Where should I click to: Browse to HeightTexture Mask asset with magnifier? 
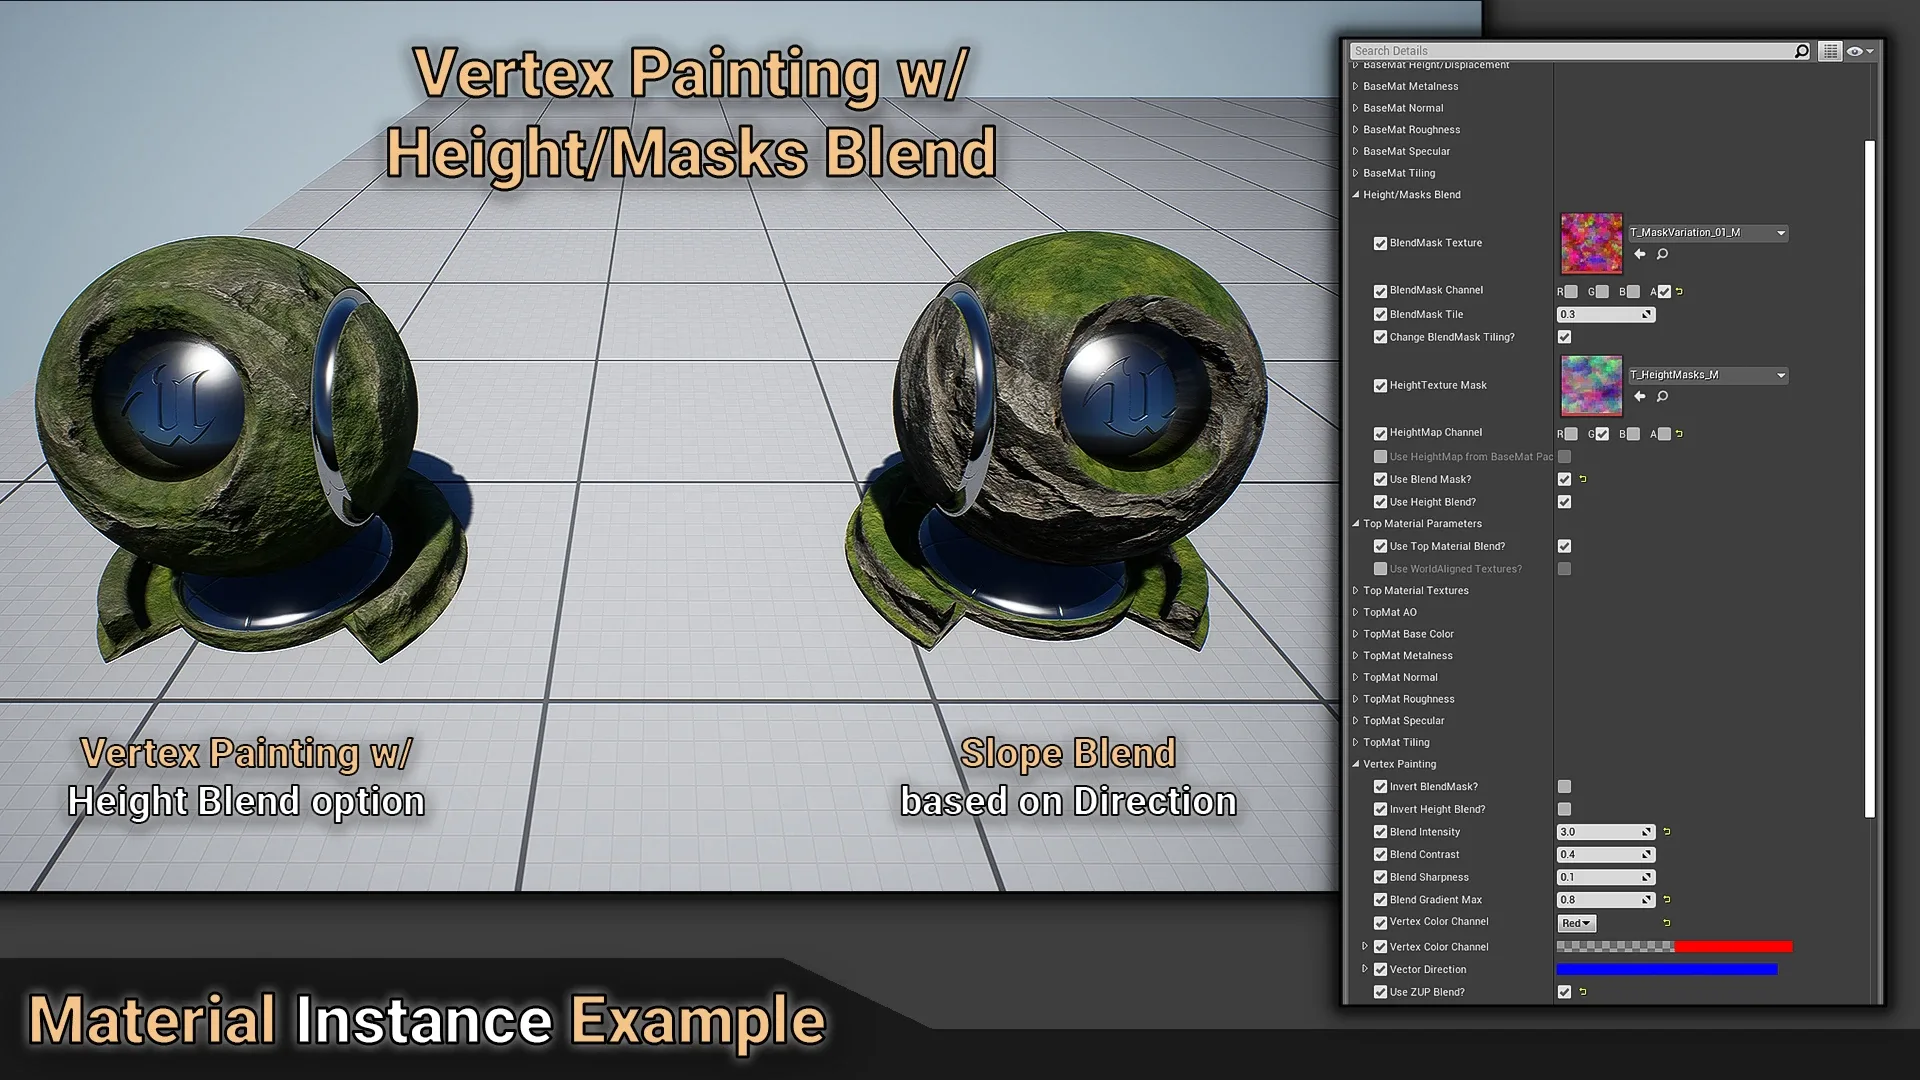1662,397
